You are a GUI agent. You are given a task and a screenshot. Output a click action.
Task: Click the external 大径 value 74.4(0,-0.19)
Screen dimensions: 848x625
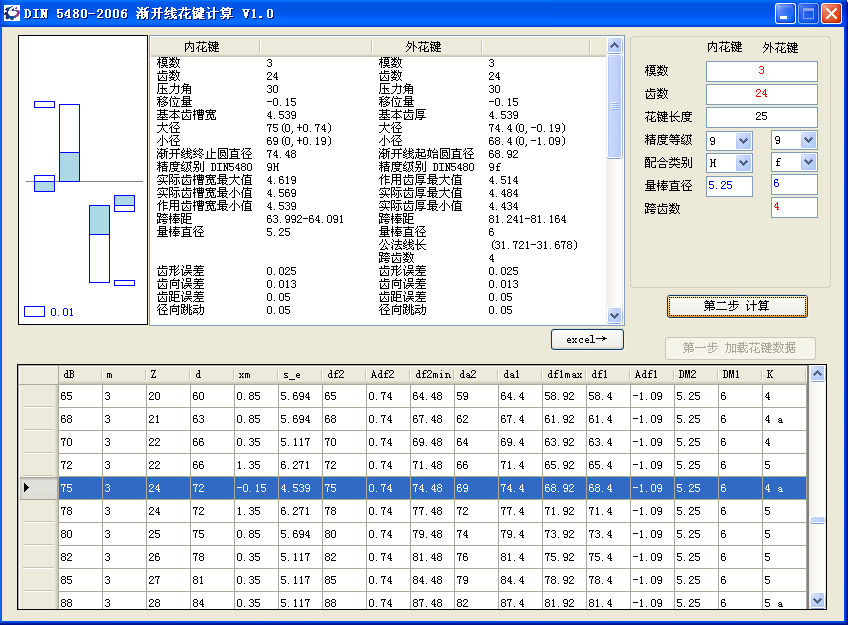527,128
